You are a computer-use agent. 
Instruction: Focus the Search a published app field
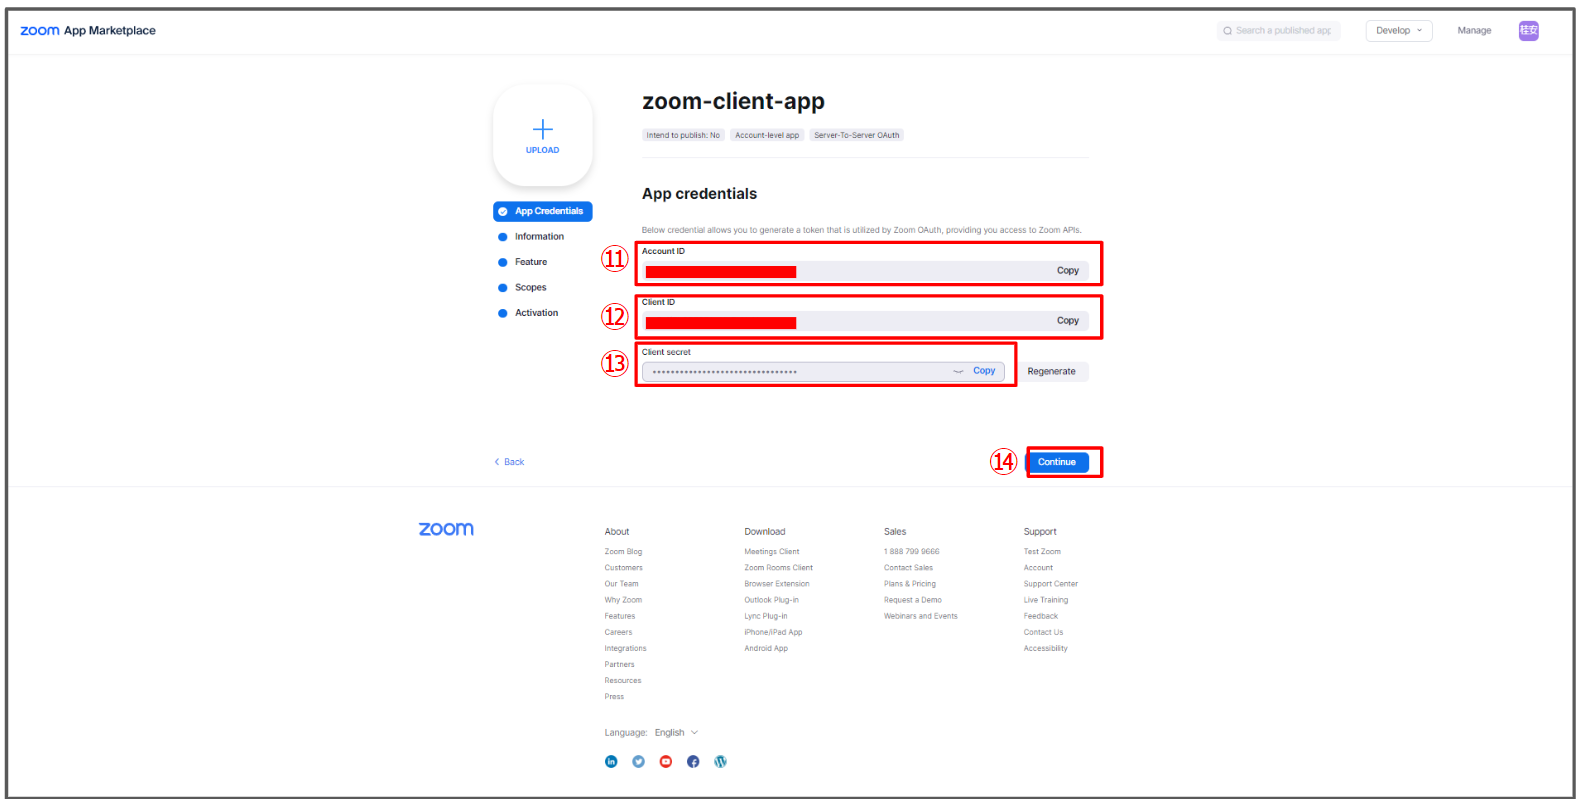pyautogui.click(x=1279, y=31)
